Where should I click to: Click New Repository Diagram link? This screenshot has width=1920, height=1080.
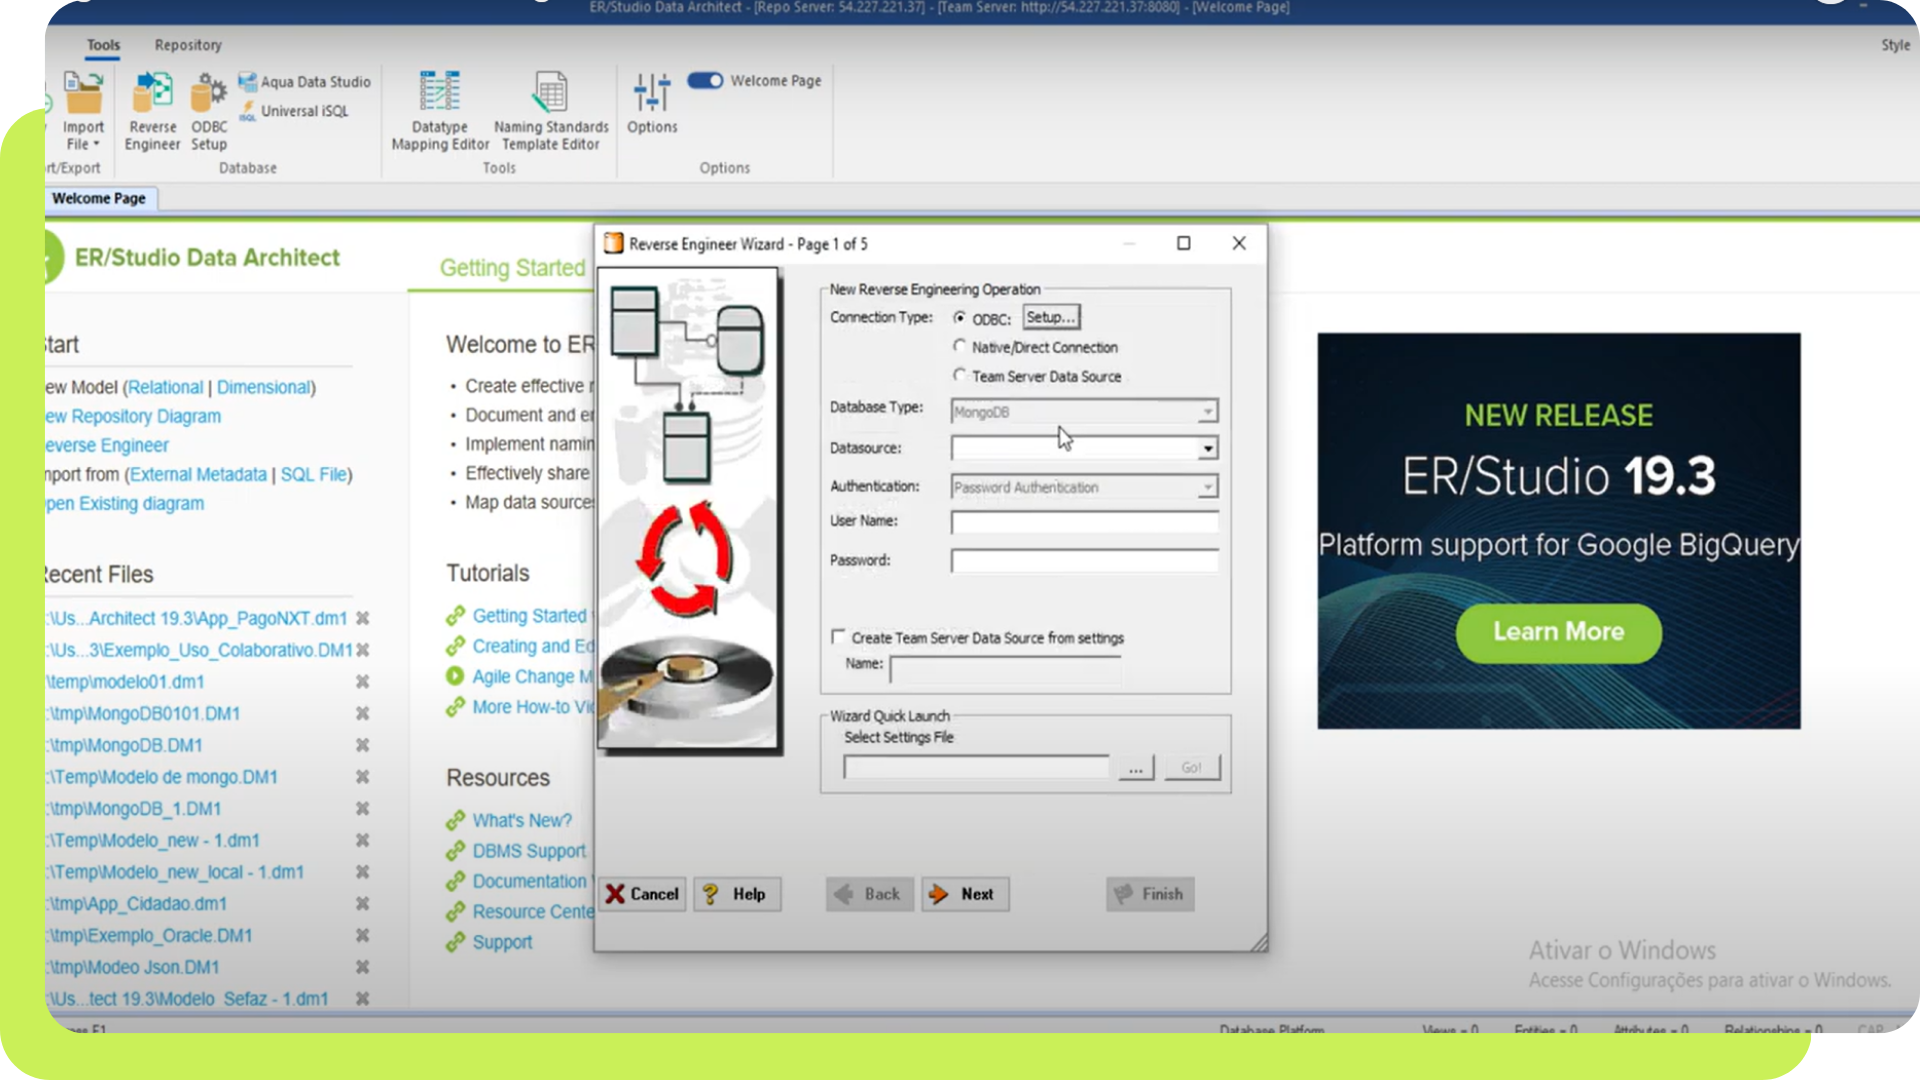point(133,416)
